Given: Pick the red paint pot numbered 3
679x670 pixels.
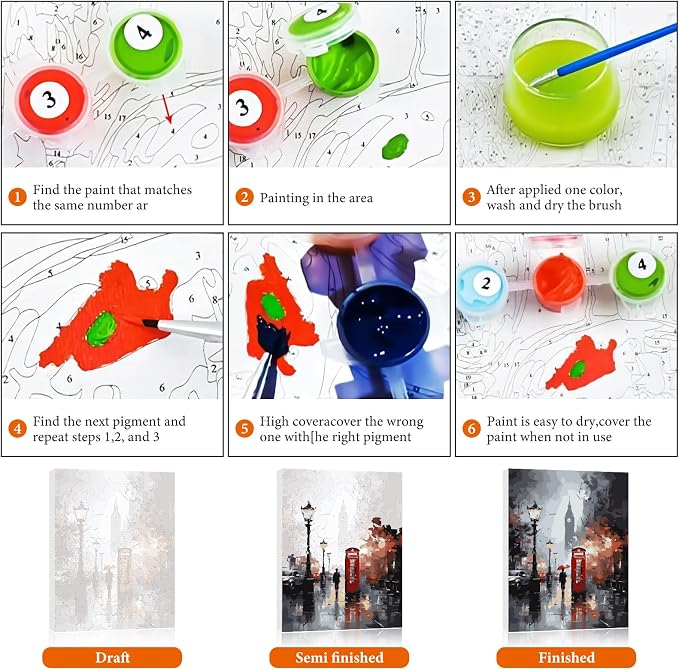Looking at the screenshot, I should tap(52, 101).
